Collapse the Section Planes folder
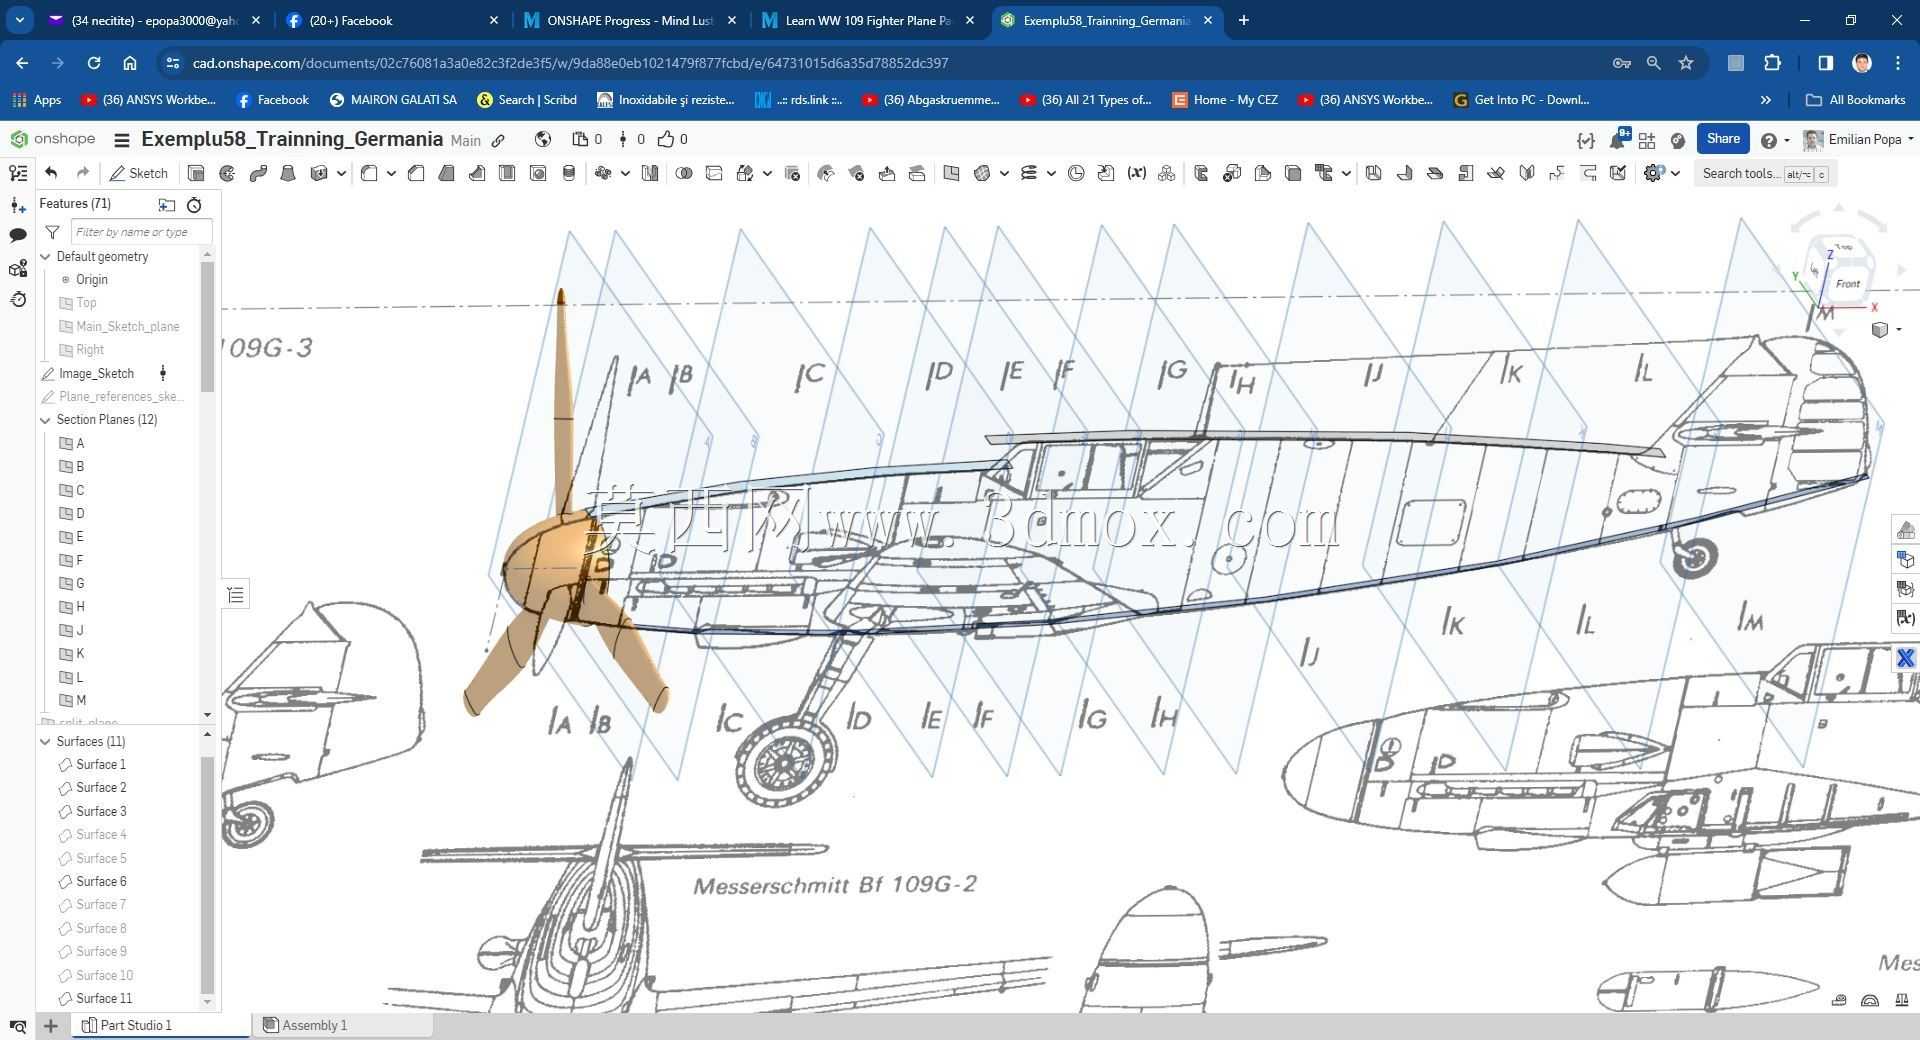 [x=45, y=420]
